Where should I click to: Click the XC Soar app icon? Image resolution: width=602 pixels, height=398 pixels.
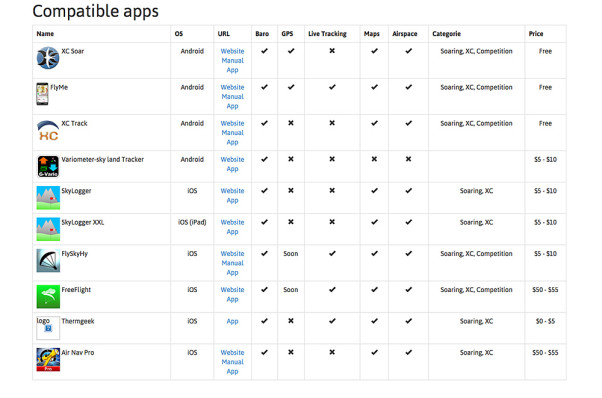(48, 58)
